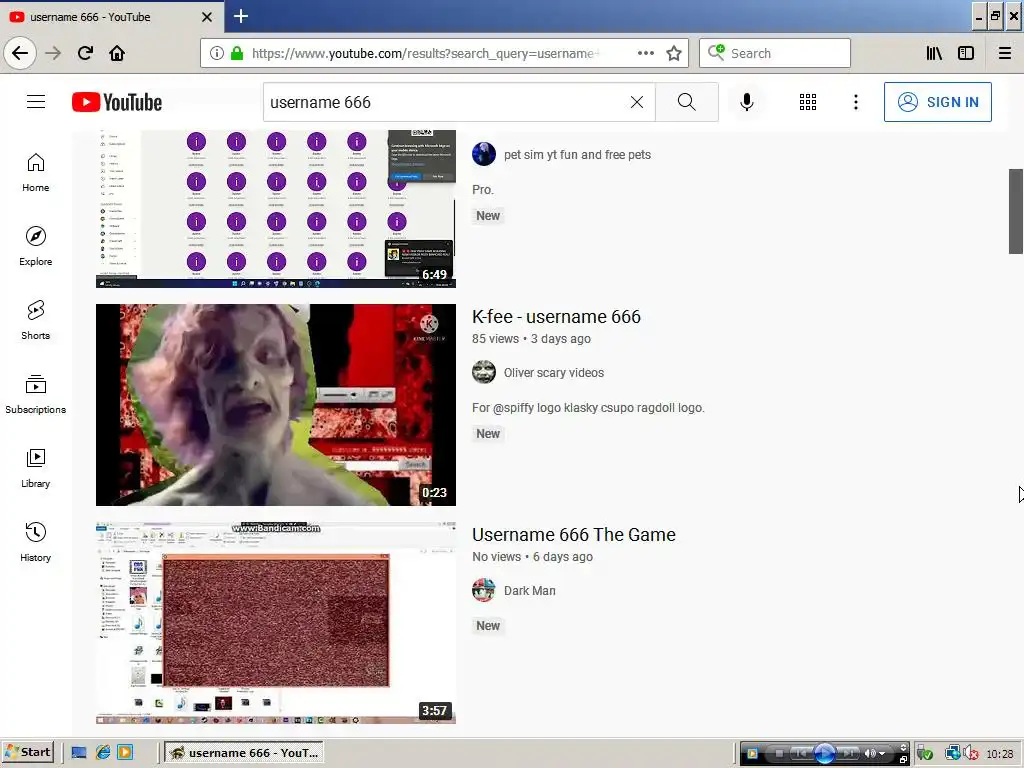Open Subscriptions in sidebar
The width and height of the screenshot is (1024, 768).
35,394
